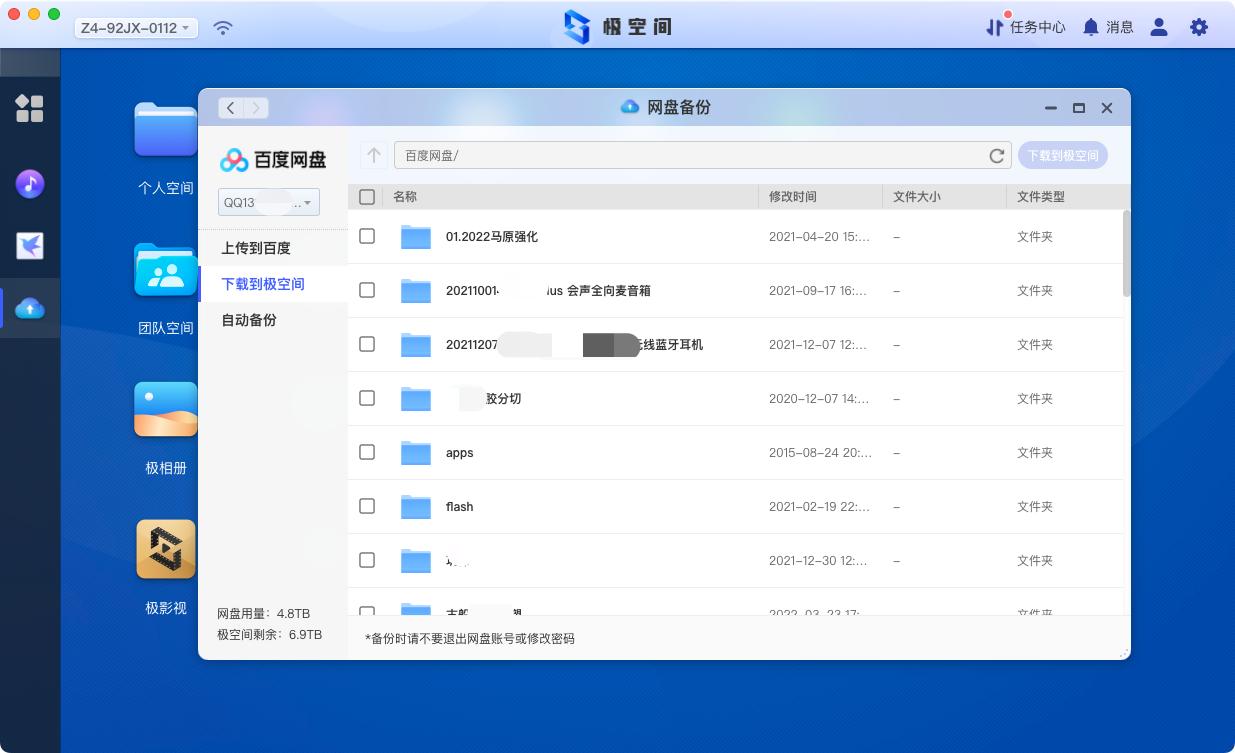Check the select-all checkbox in header

pyautogui.click(x=367, y=197)
